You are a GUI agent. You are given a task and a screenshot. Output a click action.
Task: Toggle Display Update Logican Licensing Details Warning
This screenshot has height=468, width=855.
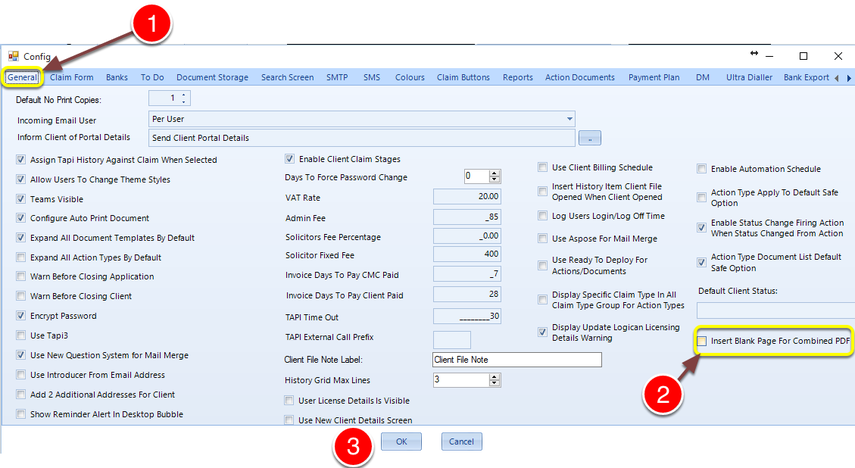tap(543, 332)
